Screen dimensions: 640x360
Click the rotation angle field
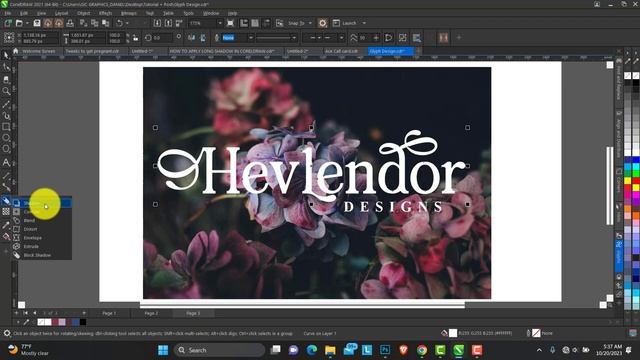coord(162,38)
